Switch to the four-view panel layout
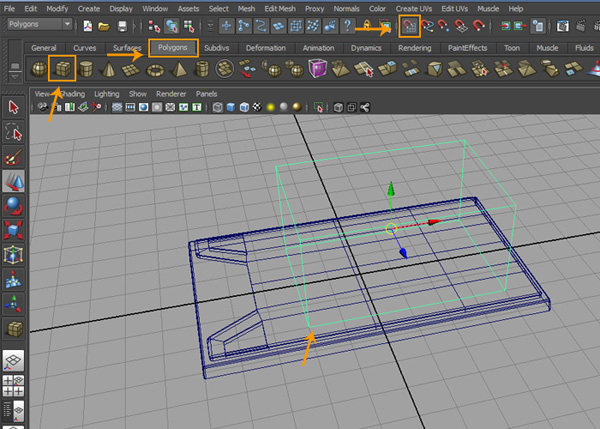Viewport: 600px width, 429px height. click(14, 386)
